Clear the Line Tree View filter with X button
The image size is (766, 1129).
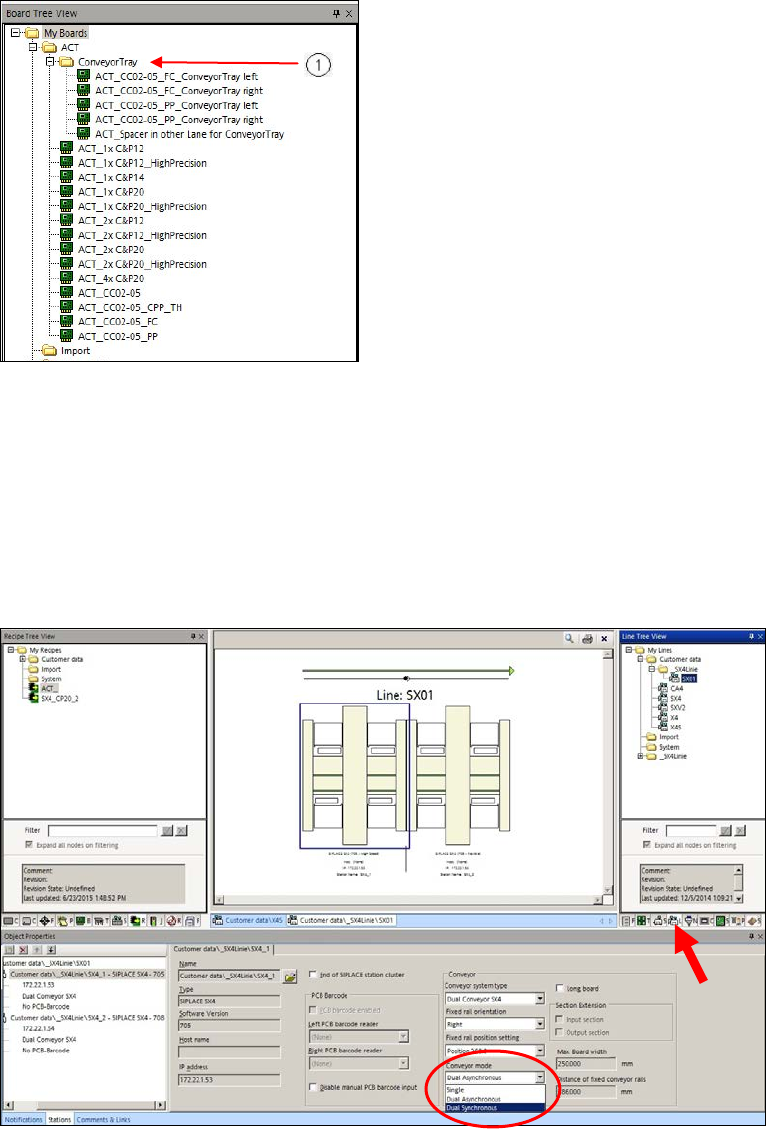[x=738, y=830]
